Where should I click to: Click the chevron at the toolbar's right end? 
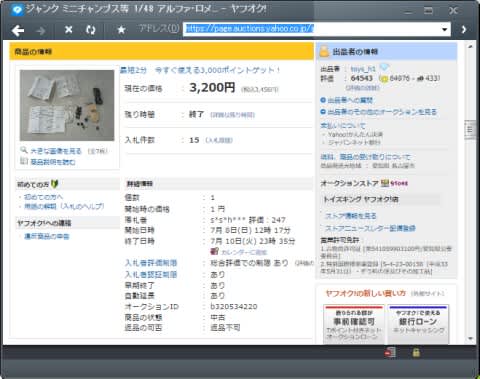tap(464, 30)
